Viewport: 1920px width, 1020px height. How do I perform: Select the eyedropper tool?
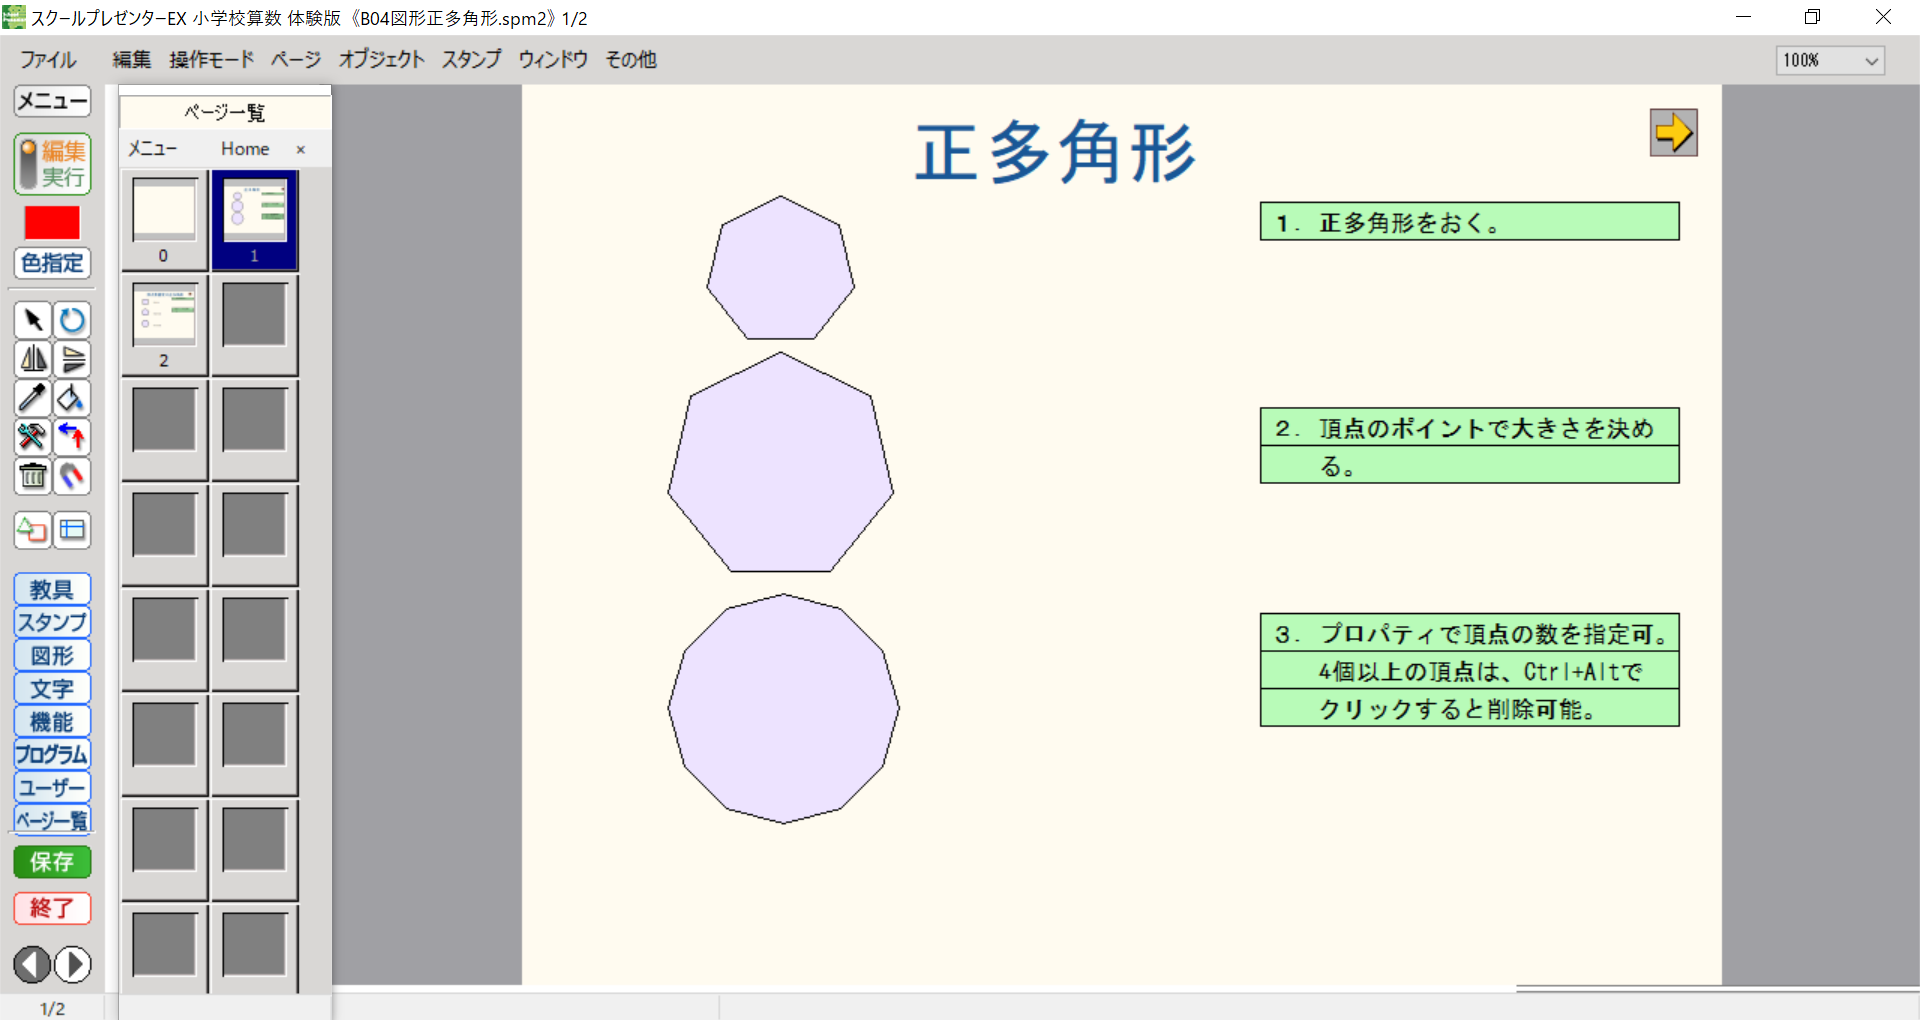point(32,398)
